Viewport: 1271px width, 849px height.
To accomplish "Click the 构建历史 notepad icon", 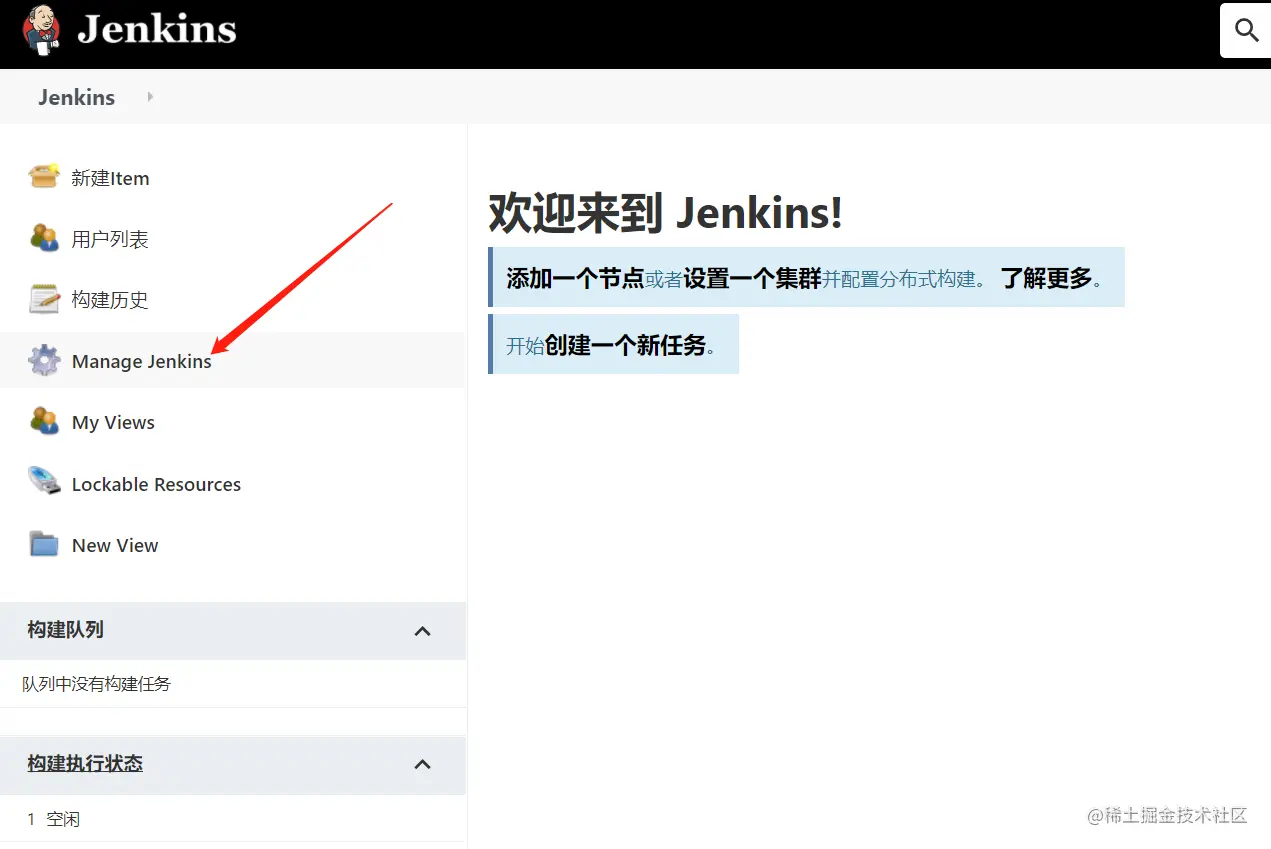I will coord(44,299).
